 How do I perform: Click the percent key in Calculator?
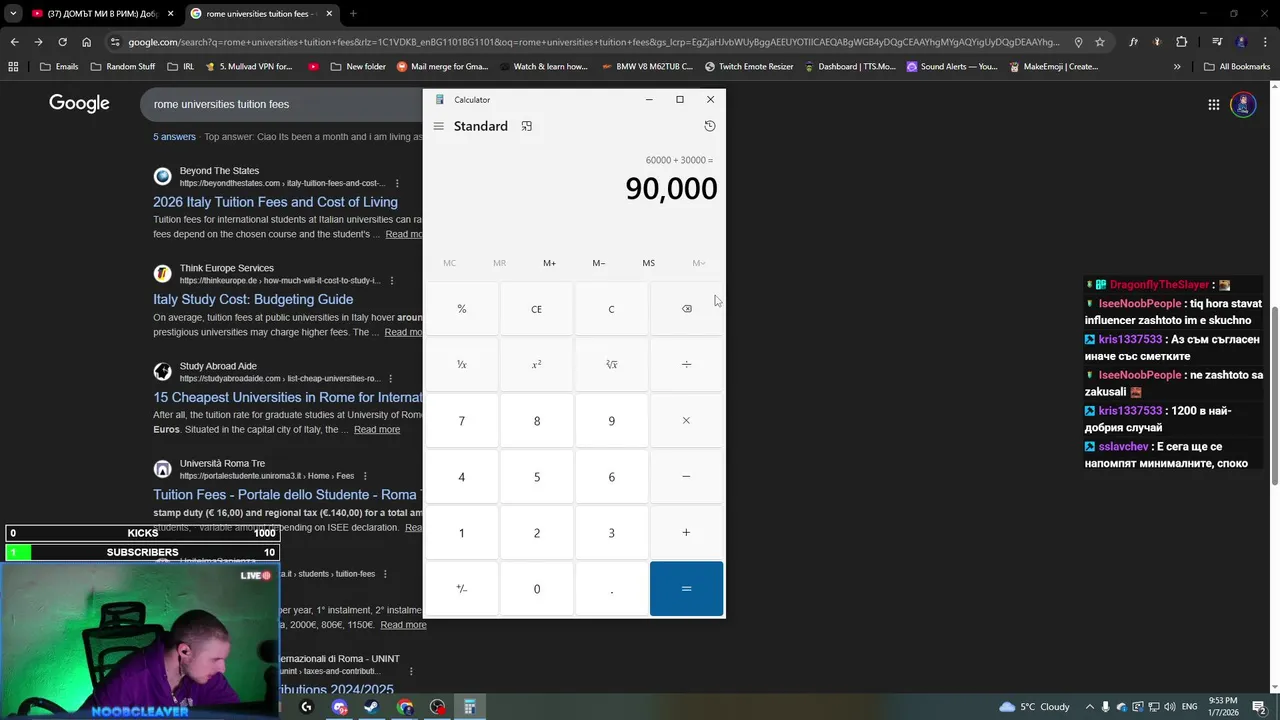(x=461, y=309)
